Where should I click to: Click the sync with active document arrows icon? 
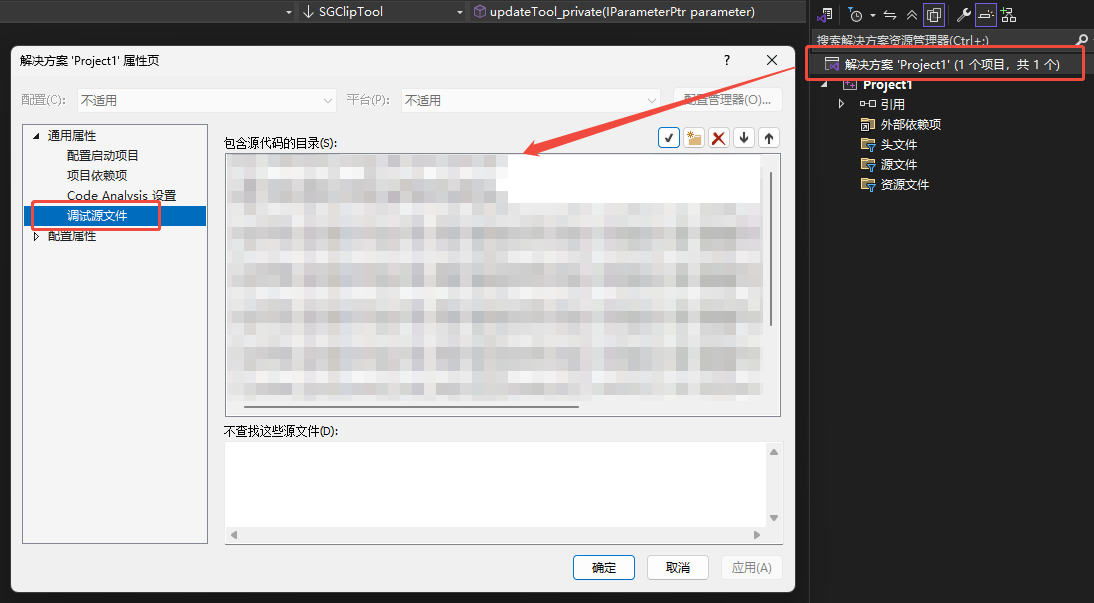[889, 14]
